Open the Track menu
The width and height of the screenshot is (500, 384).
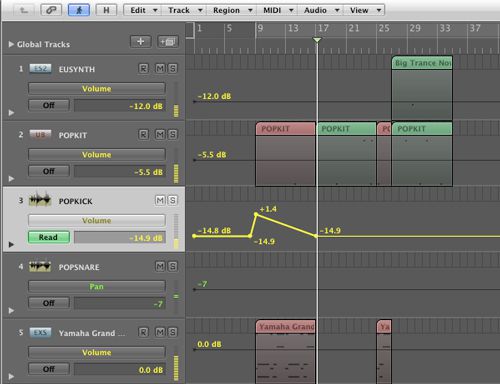[184, 10]
